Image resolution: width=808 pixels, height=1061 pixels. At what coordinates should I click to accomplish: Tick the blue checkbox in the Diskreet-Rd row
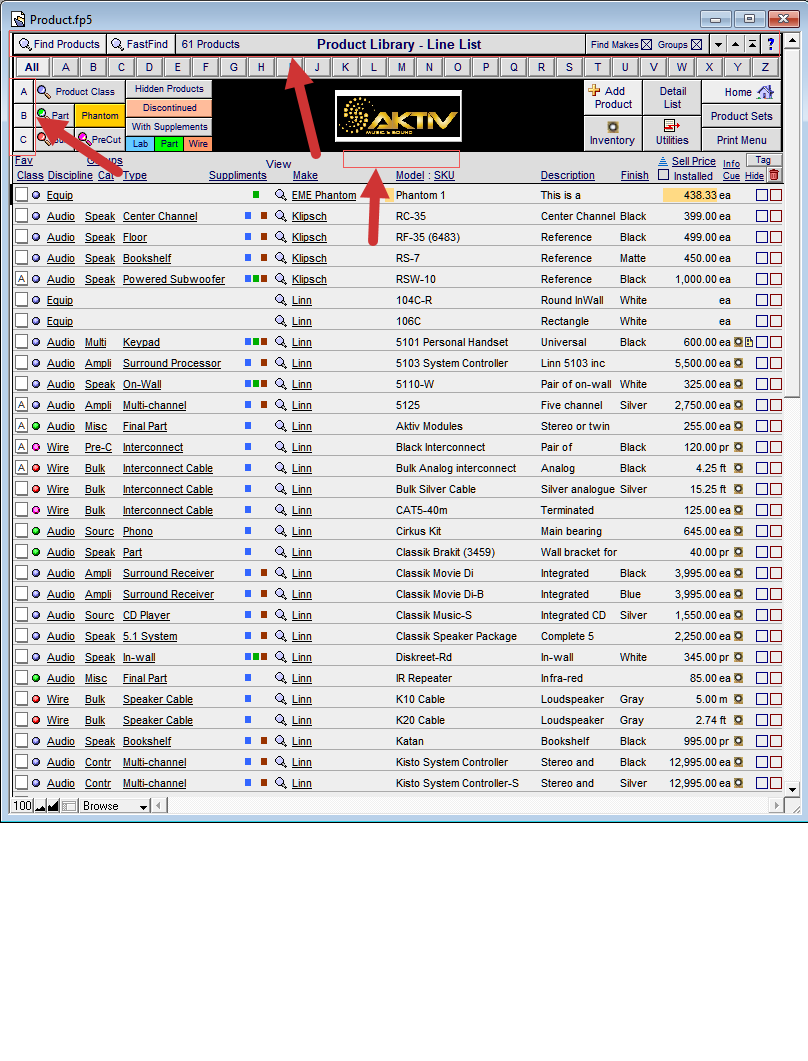(x=762, y=657)
